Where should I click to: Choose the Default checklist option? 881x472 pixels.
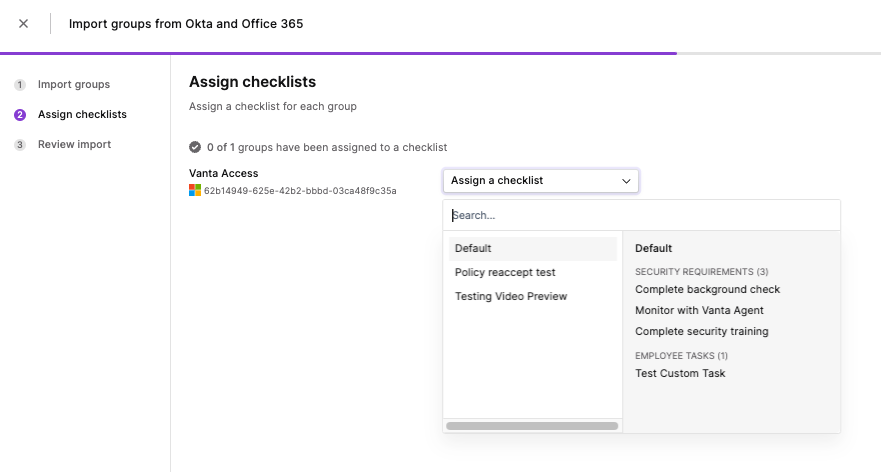point(533,248)
